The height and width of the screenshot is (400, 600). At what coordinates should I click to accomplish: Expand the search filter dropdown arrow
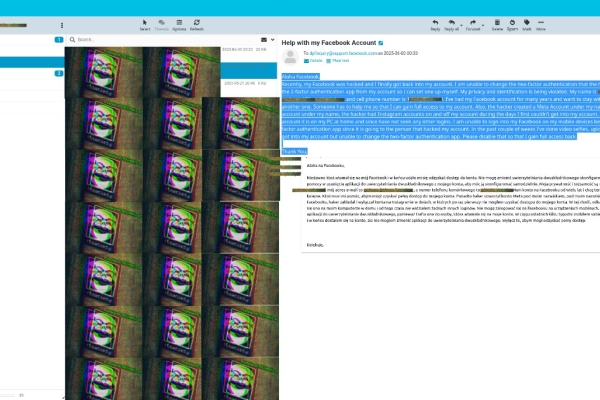click(x=272, y=39)
